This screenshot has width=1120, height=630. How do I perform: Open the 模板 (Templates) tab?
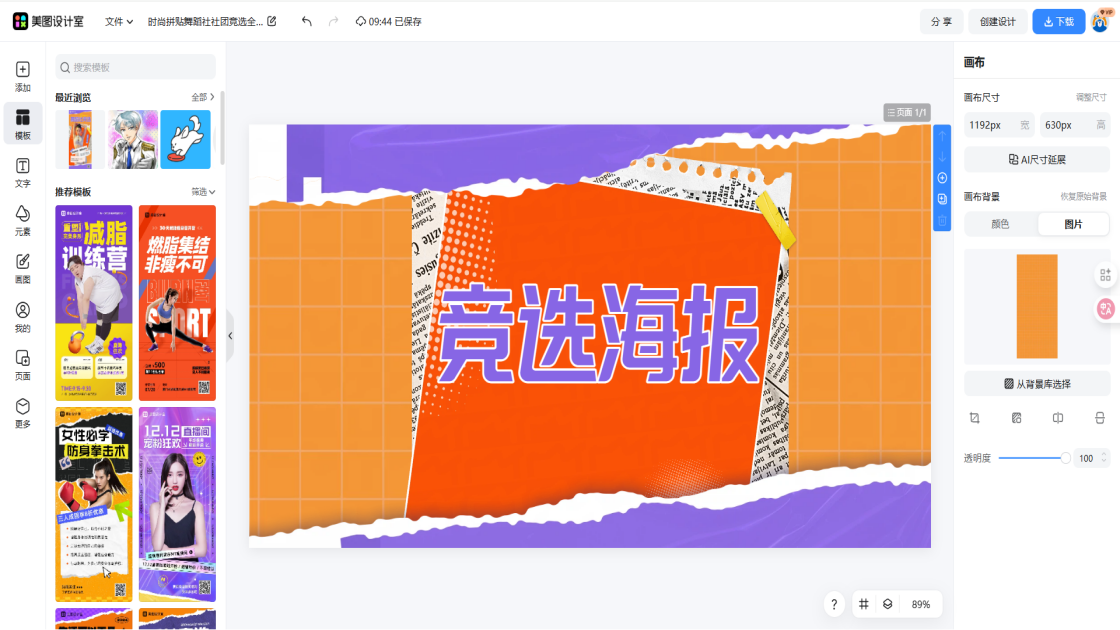(x=22, y=123)
